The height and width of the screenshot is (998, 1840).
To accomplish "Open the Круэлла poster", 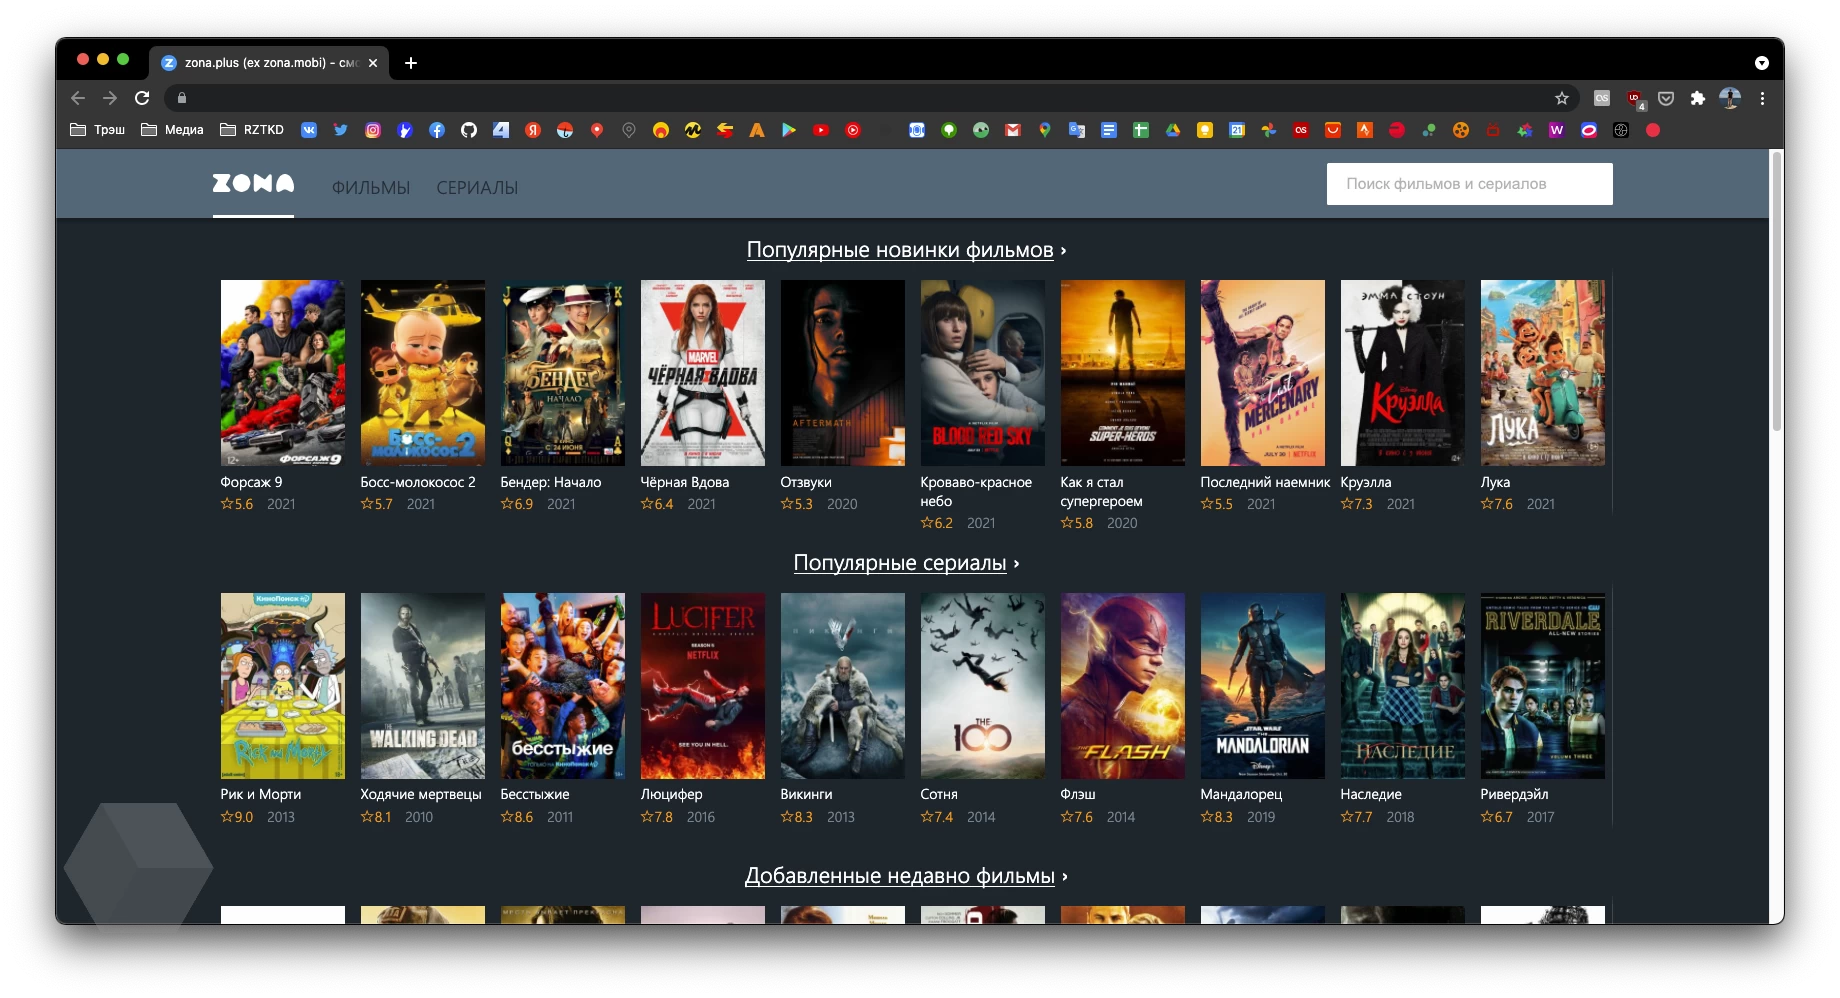I will pyautogui.click(x=1403, y=373).
